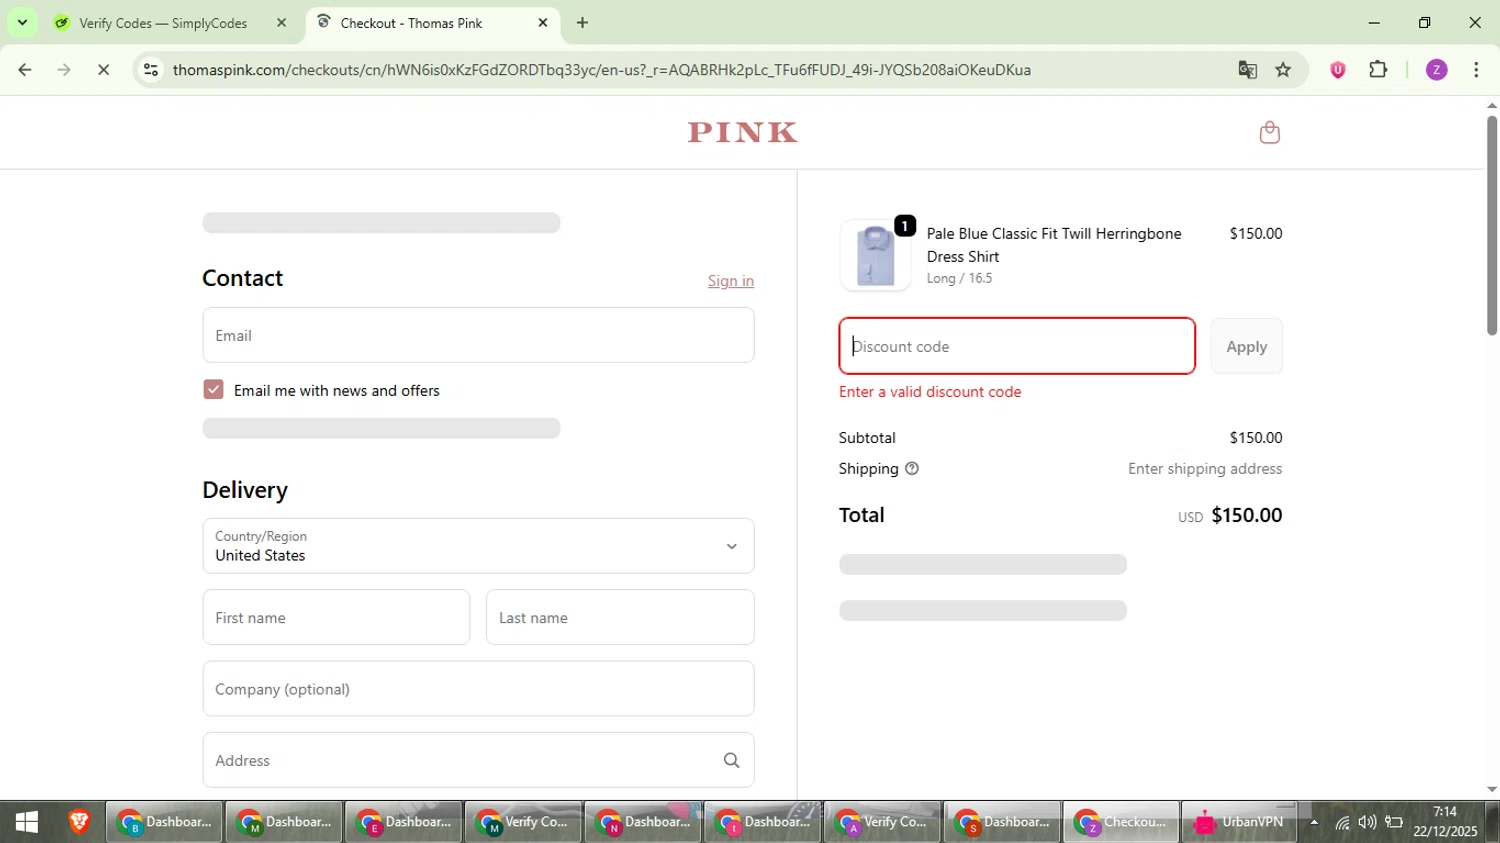Viewport: 1500px width, 843px height.
Task: Open the shopping bag cart icon
Action: pos(1269,132)
